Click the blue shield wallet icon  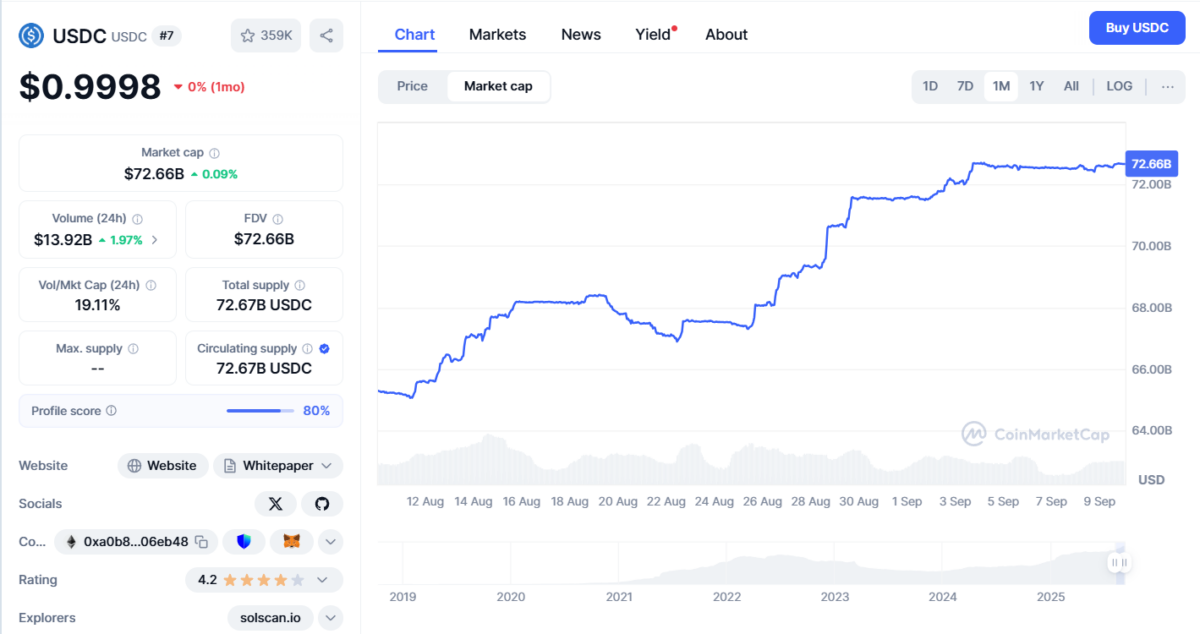[x=244, y=542]
